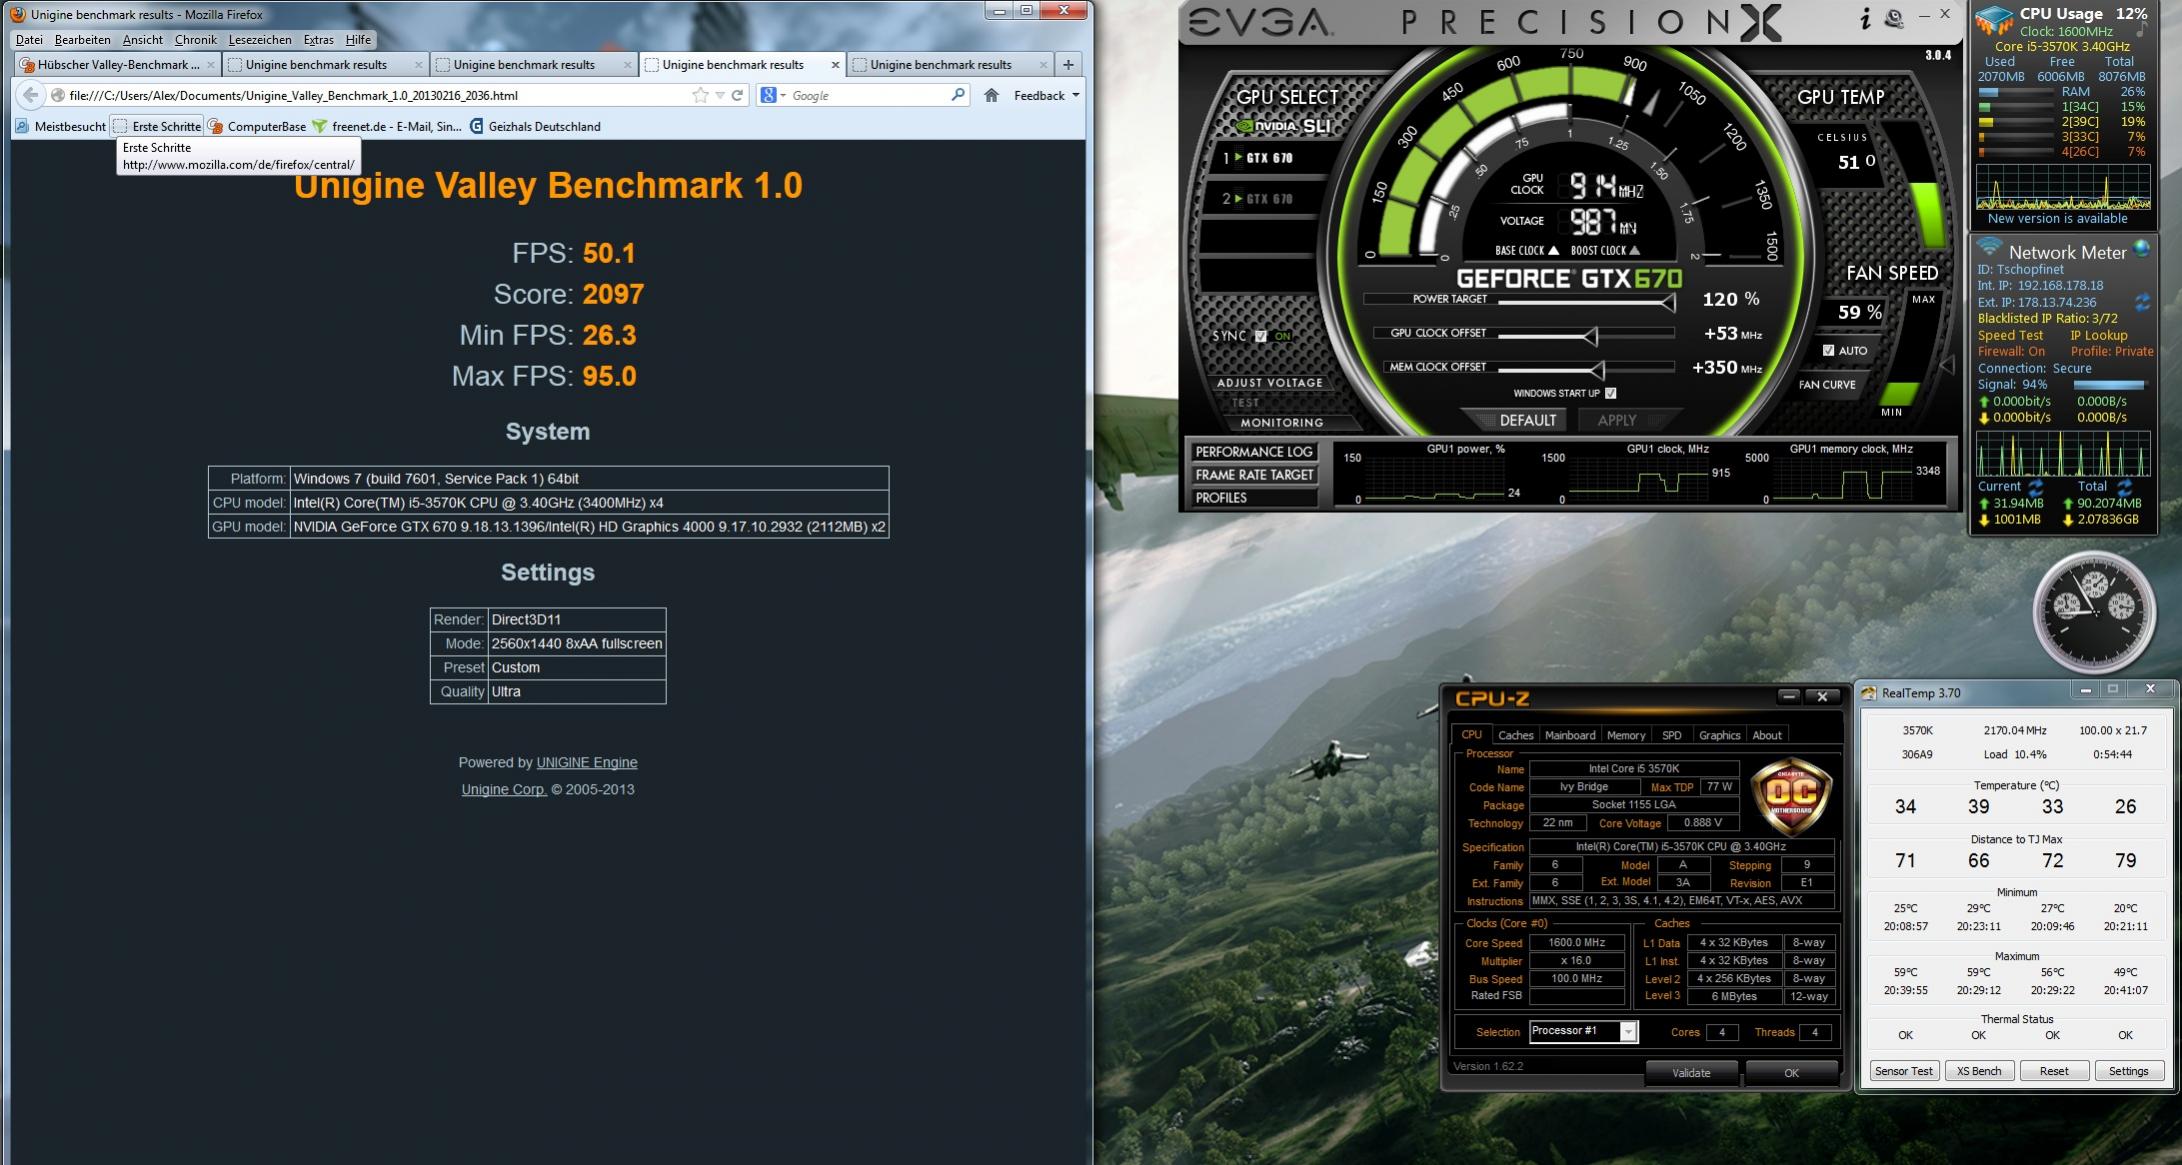Click the Firefox home icon

[x=991, y=95]
